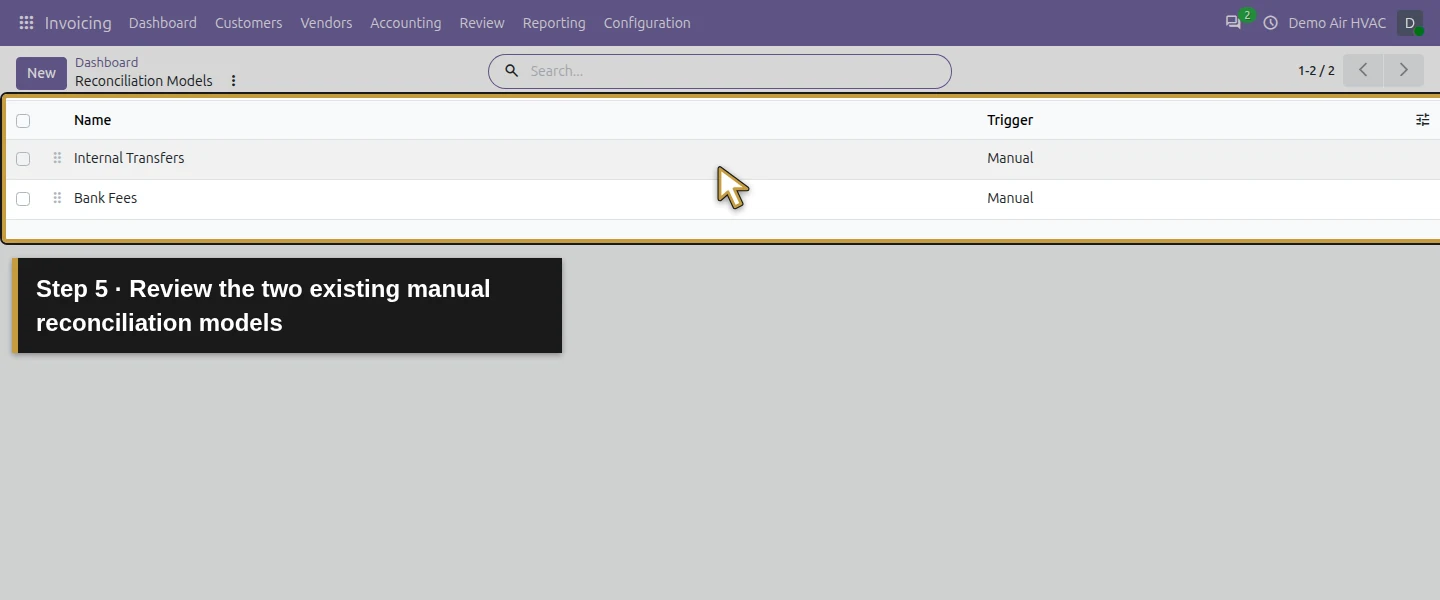Screen dimensions: 1440x600
Task: Open the column settings adjust icon
Action: (x=1422, y=120)
